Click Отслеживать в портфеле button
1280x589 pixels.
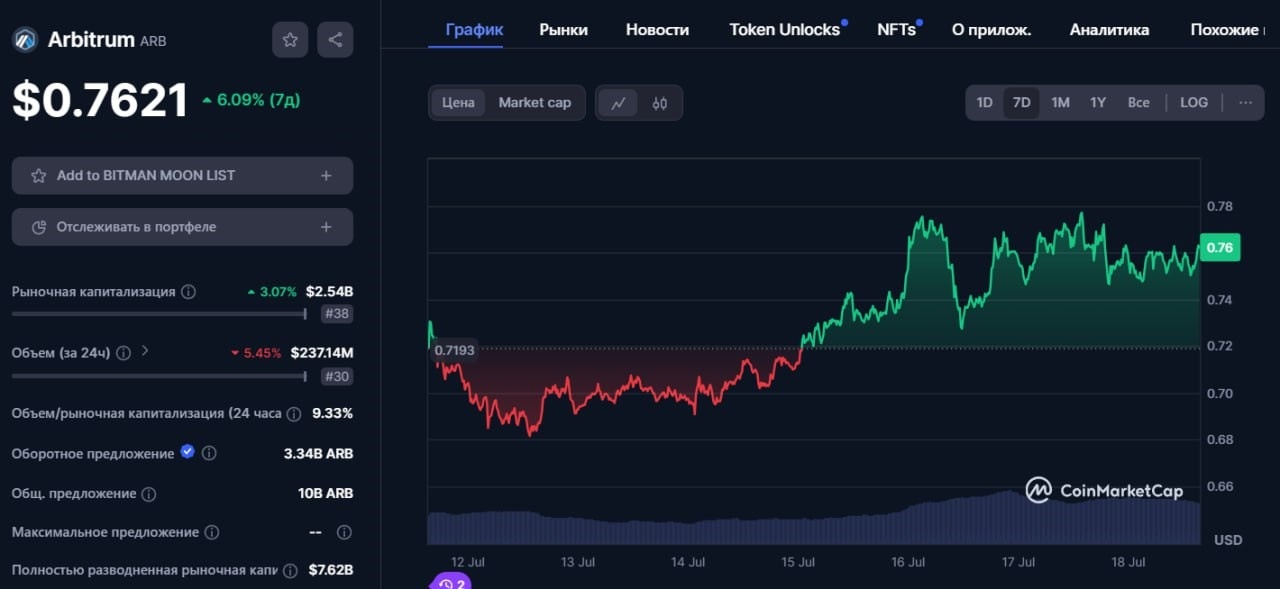click(x=182, y=227)
